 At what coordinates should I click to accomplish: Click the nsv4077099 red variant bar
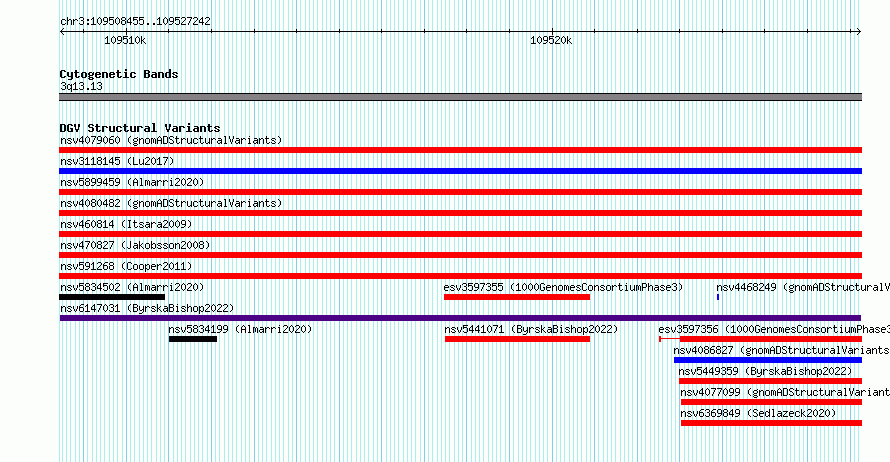pos(771,402)
